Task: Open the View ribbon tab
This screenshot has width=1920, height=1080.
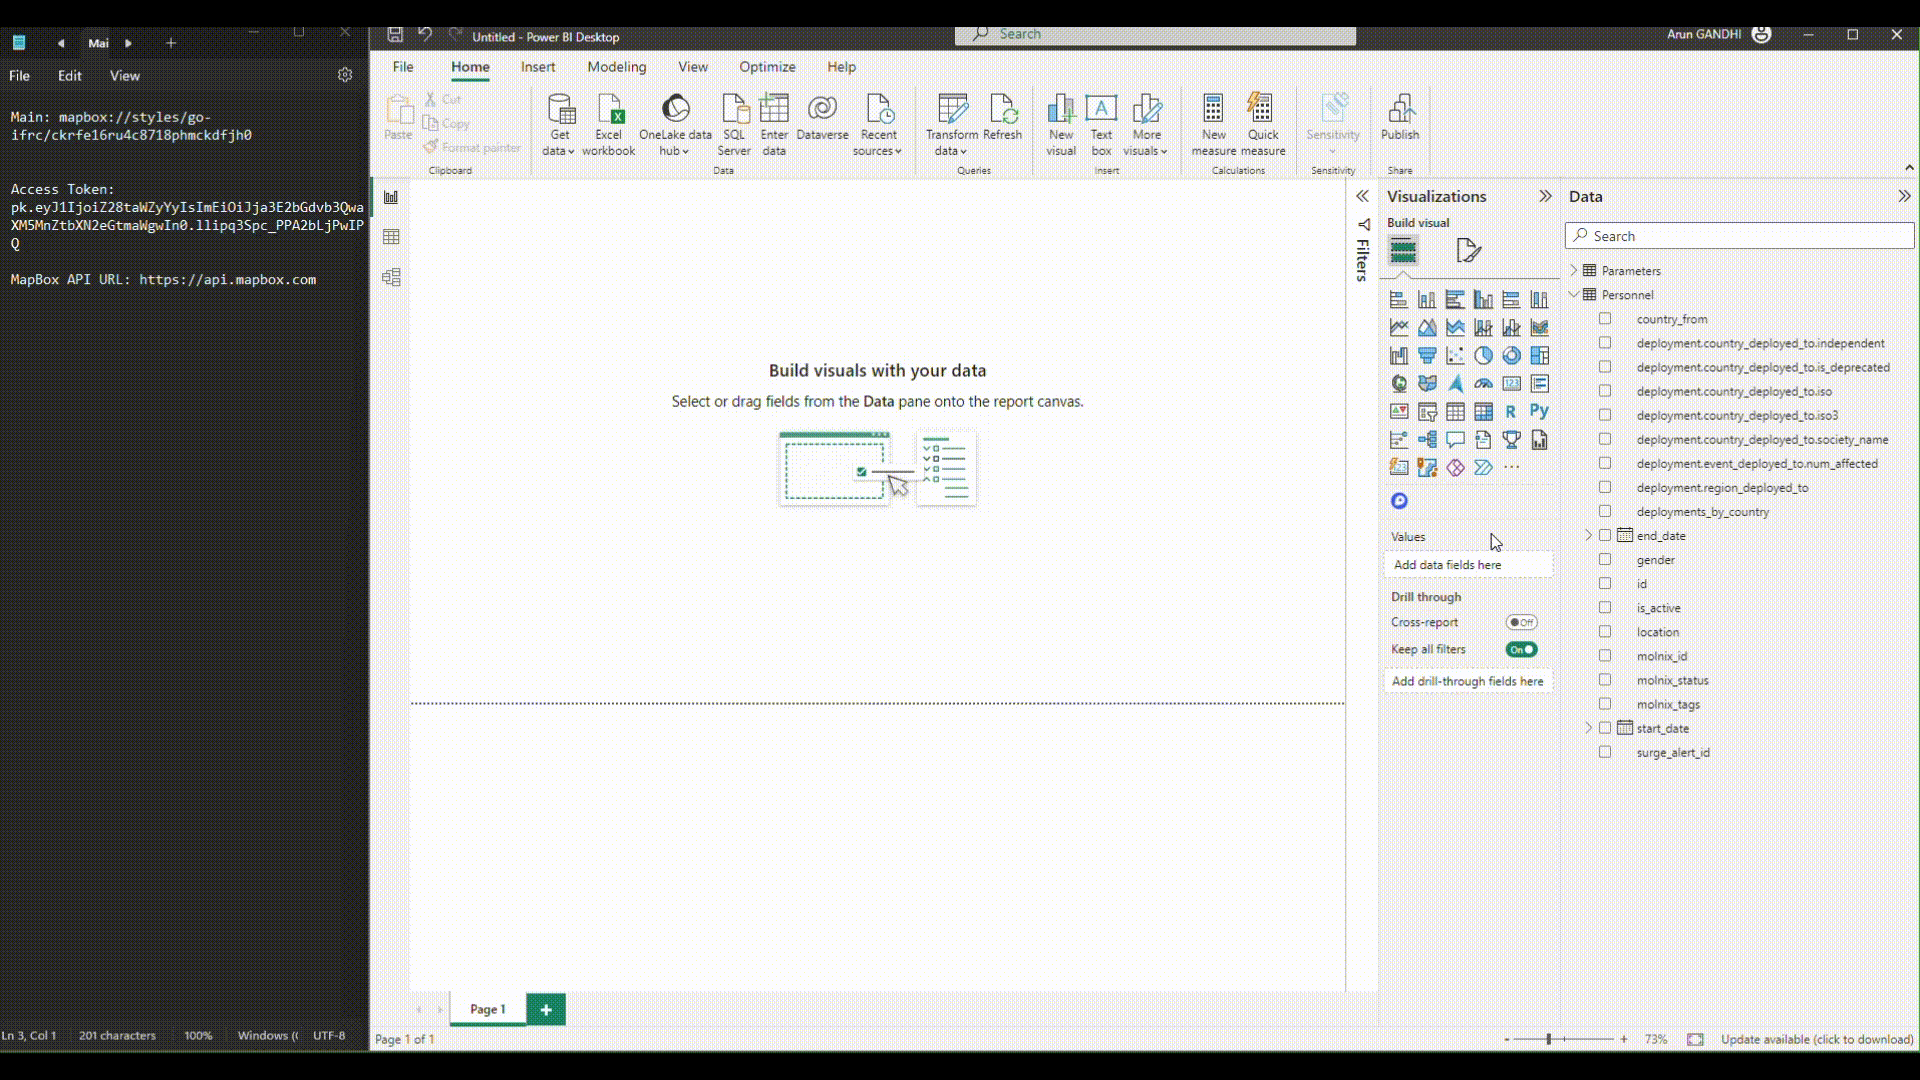Action: 692,67
